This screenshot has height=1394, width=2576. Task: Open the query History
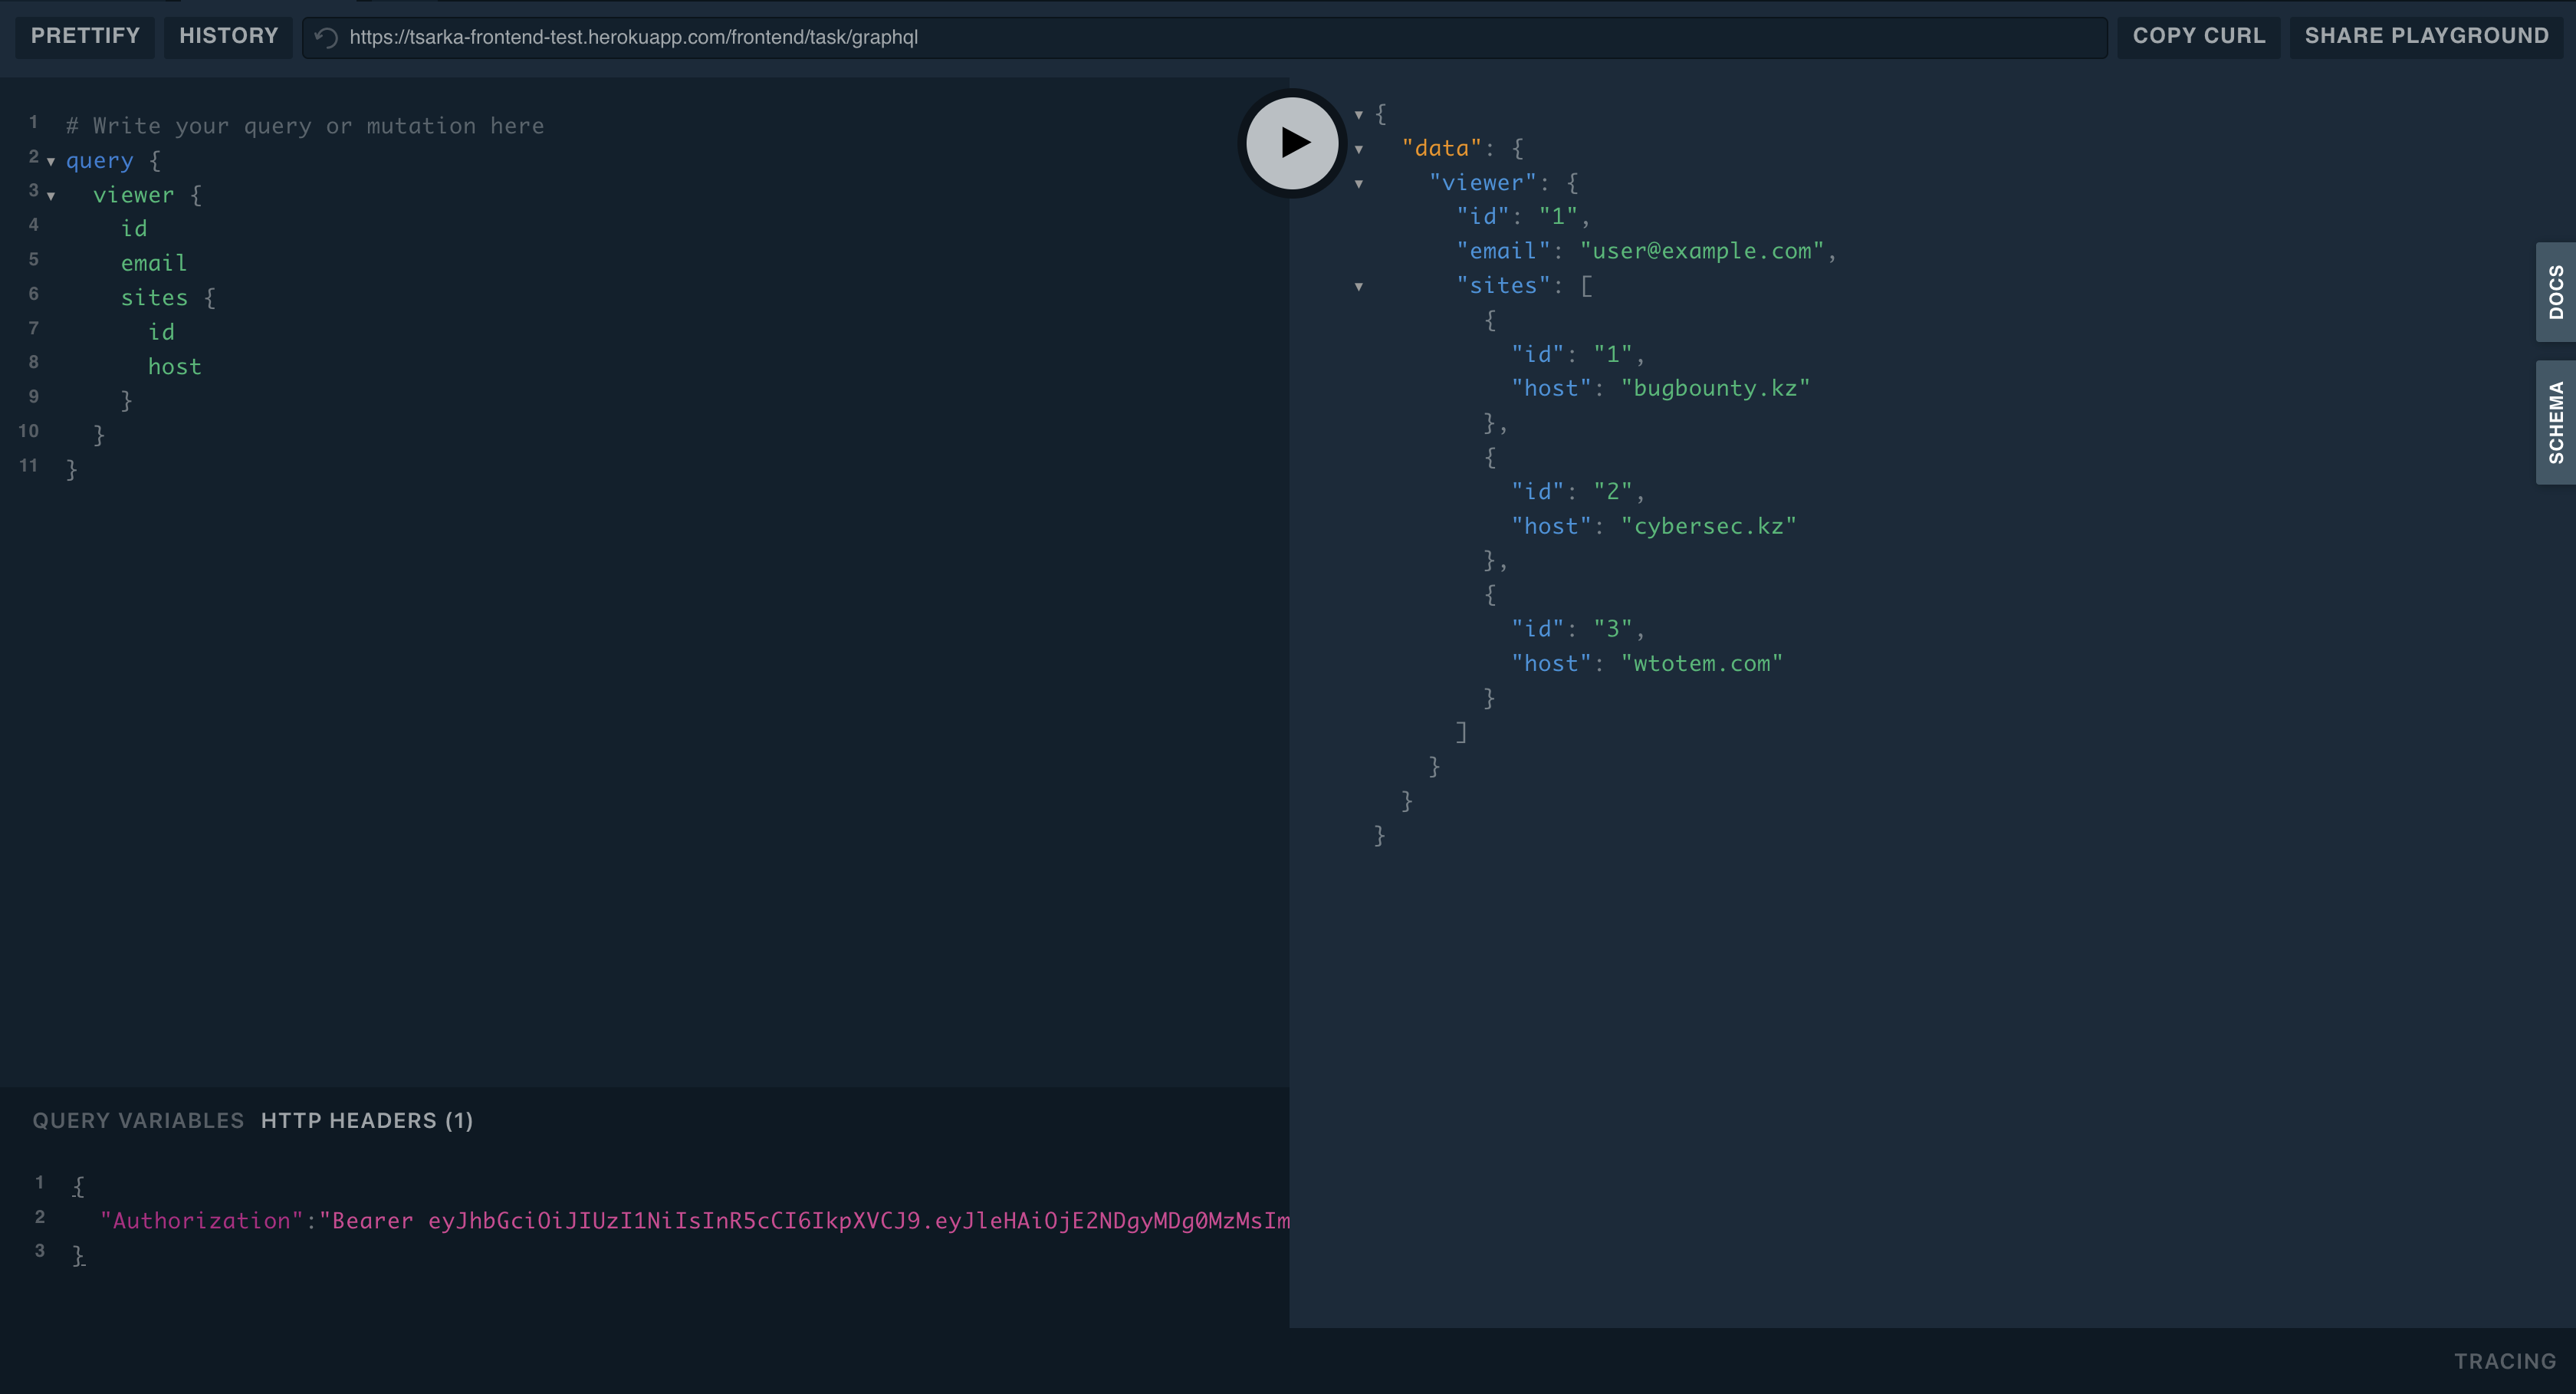pos(228,36)
